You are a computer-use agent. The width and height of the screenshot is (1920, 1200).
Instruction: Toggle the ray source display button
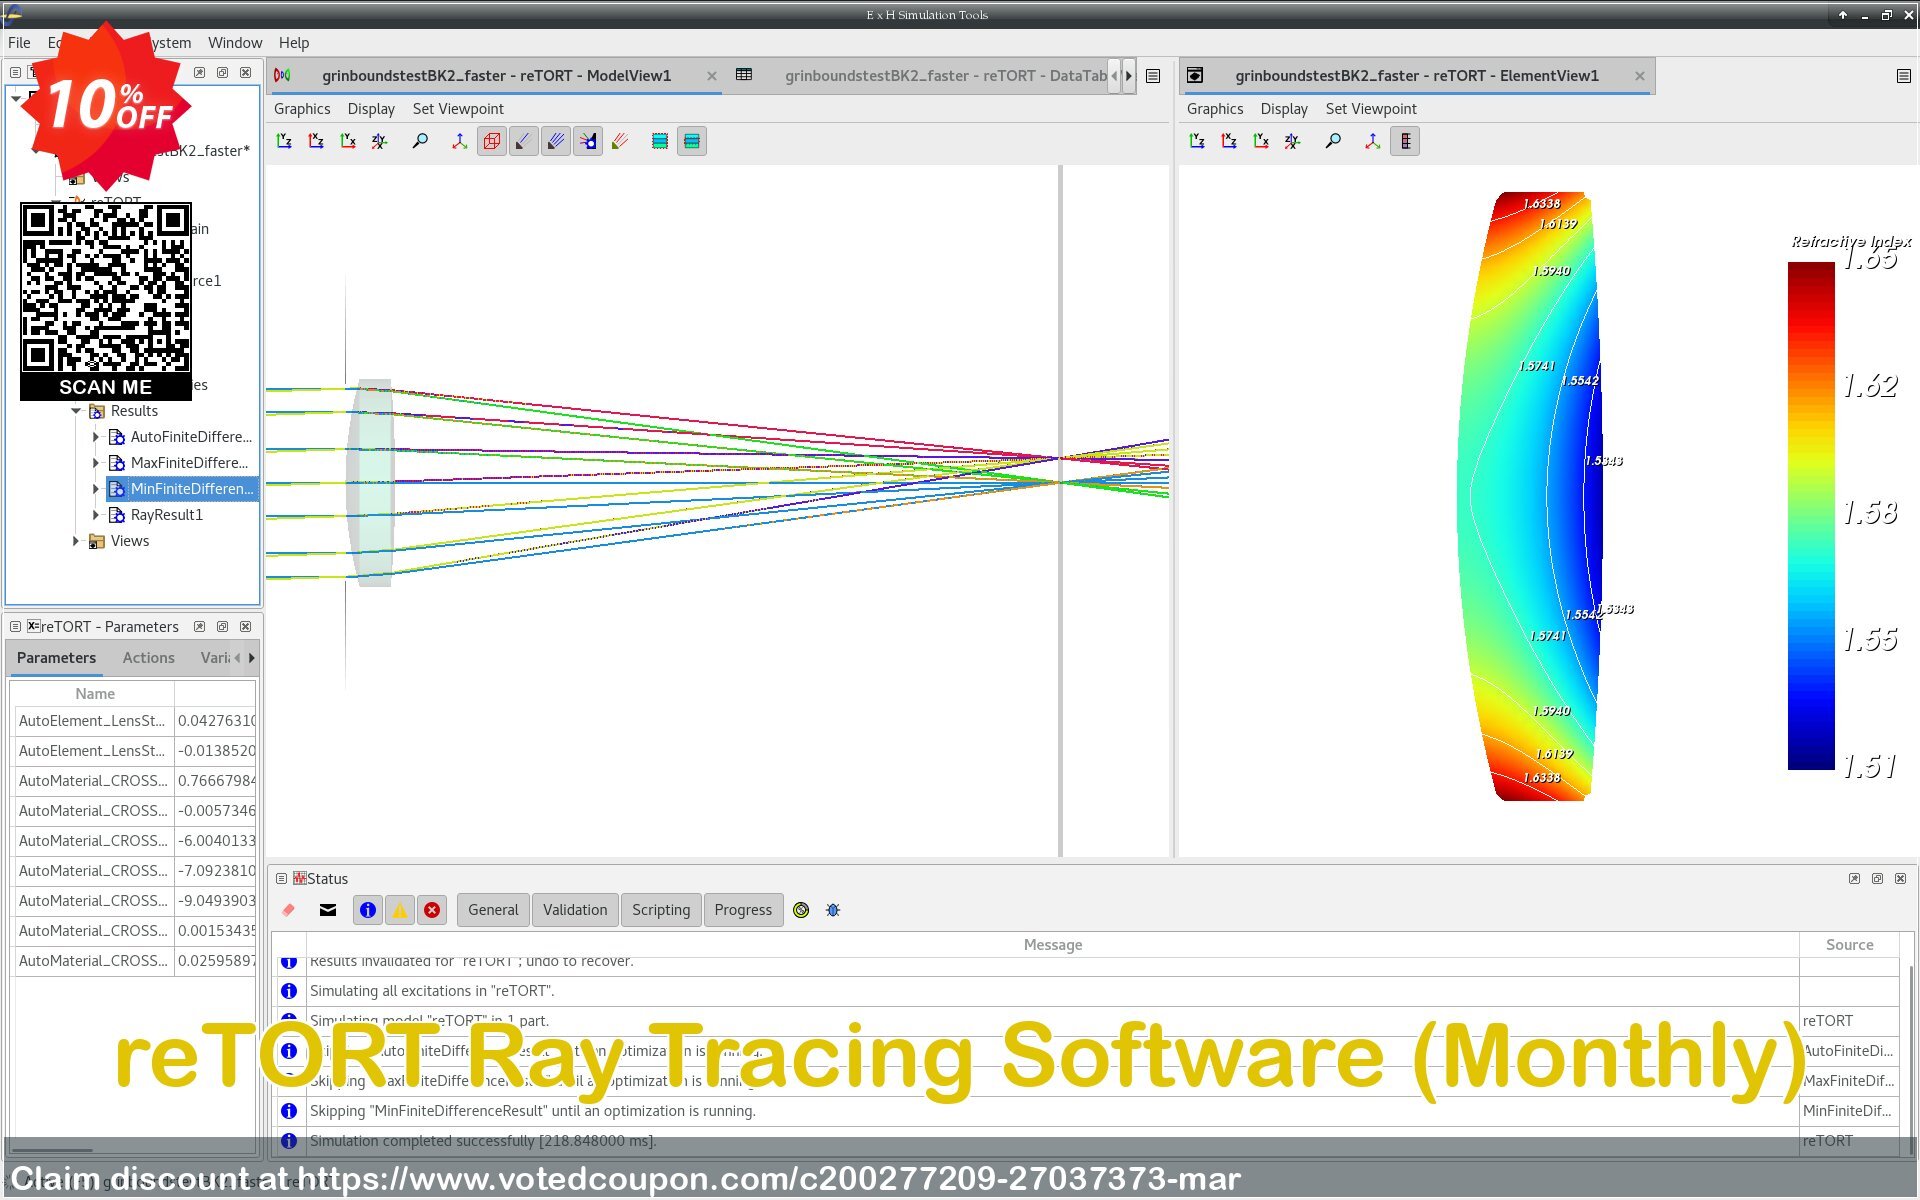tap(588, 141)
